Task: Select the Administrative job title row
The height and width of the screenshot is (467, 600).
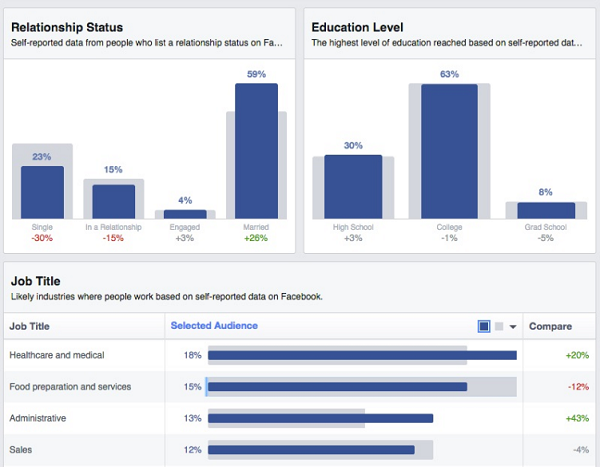Action: pos(300,418)
